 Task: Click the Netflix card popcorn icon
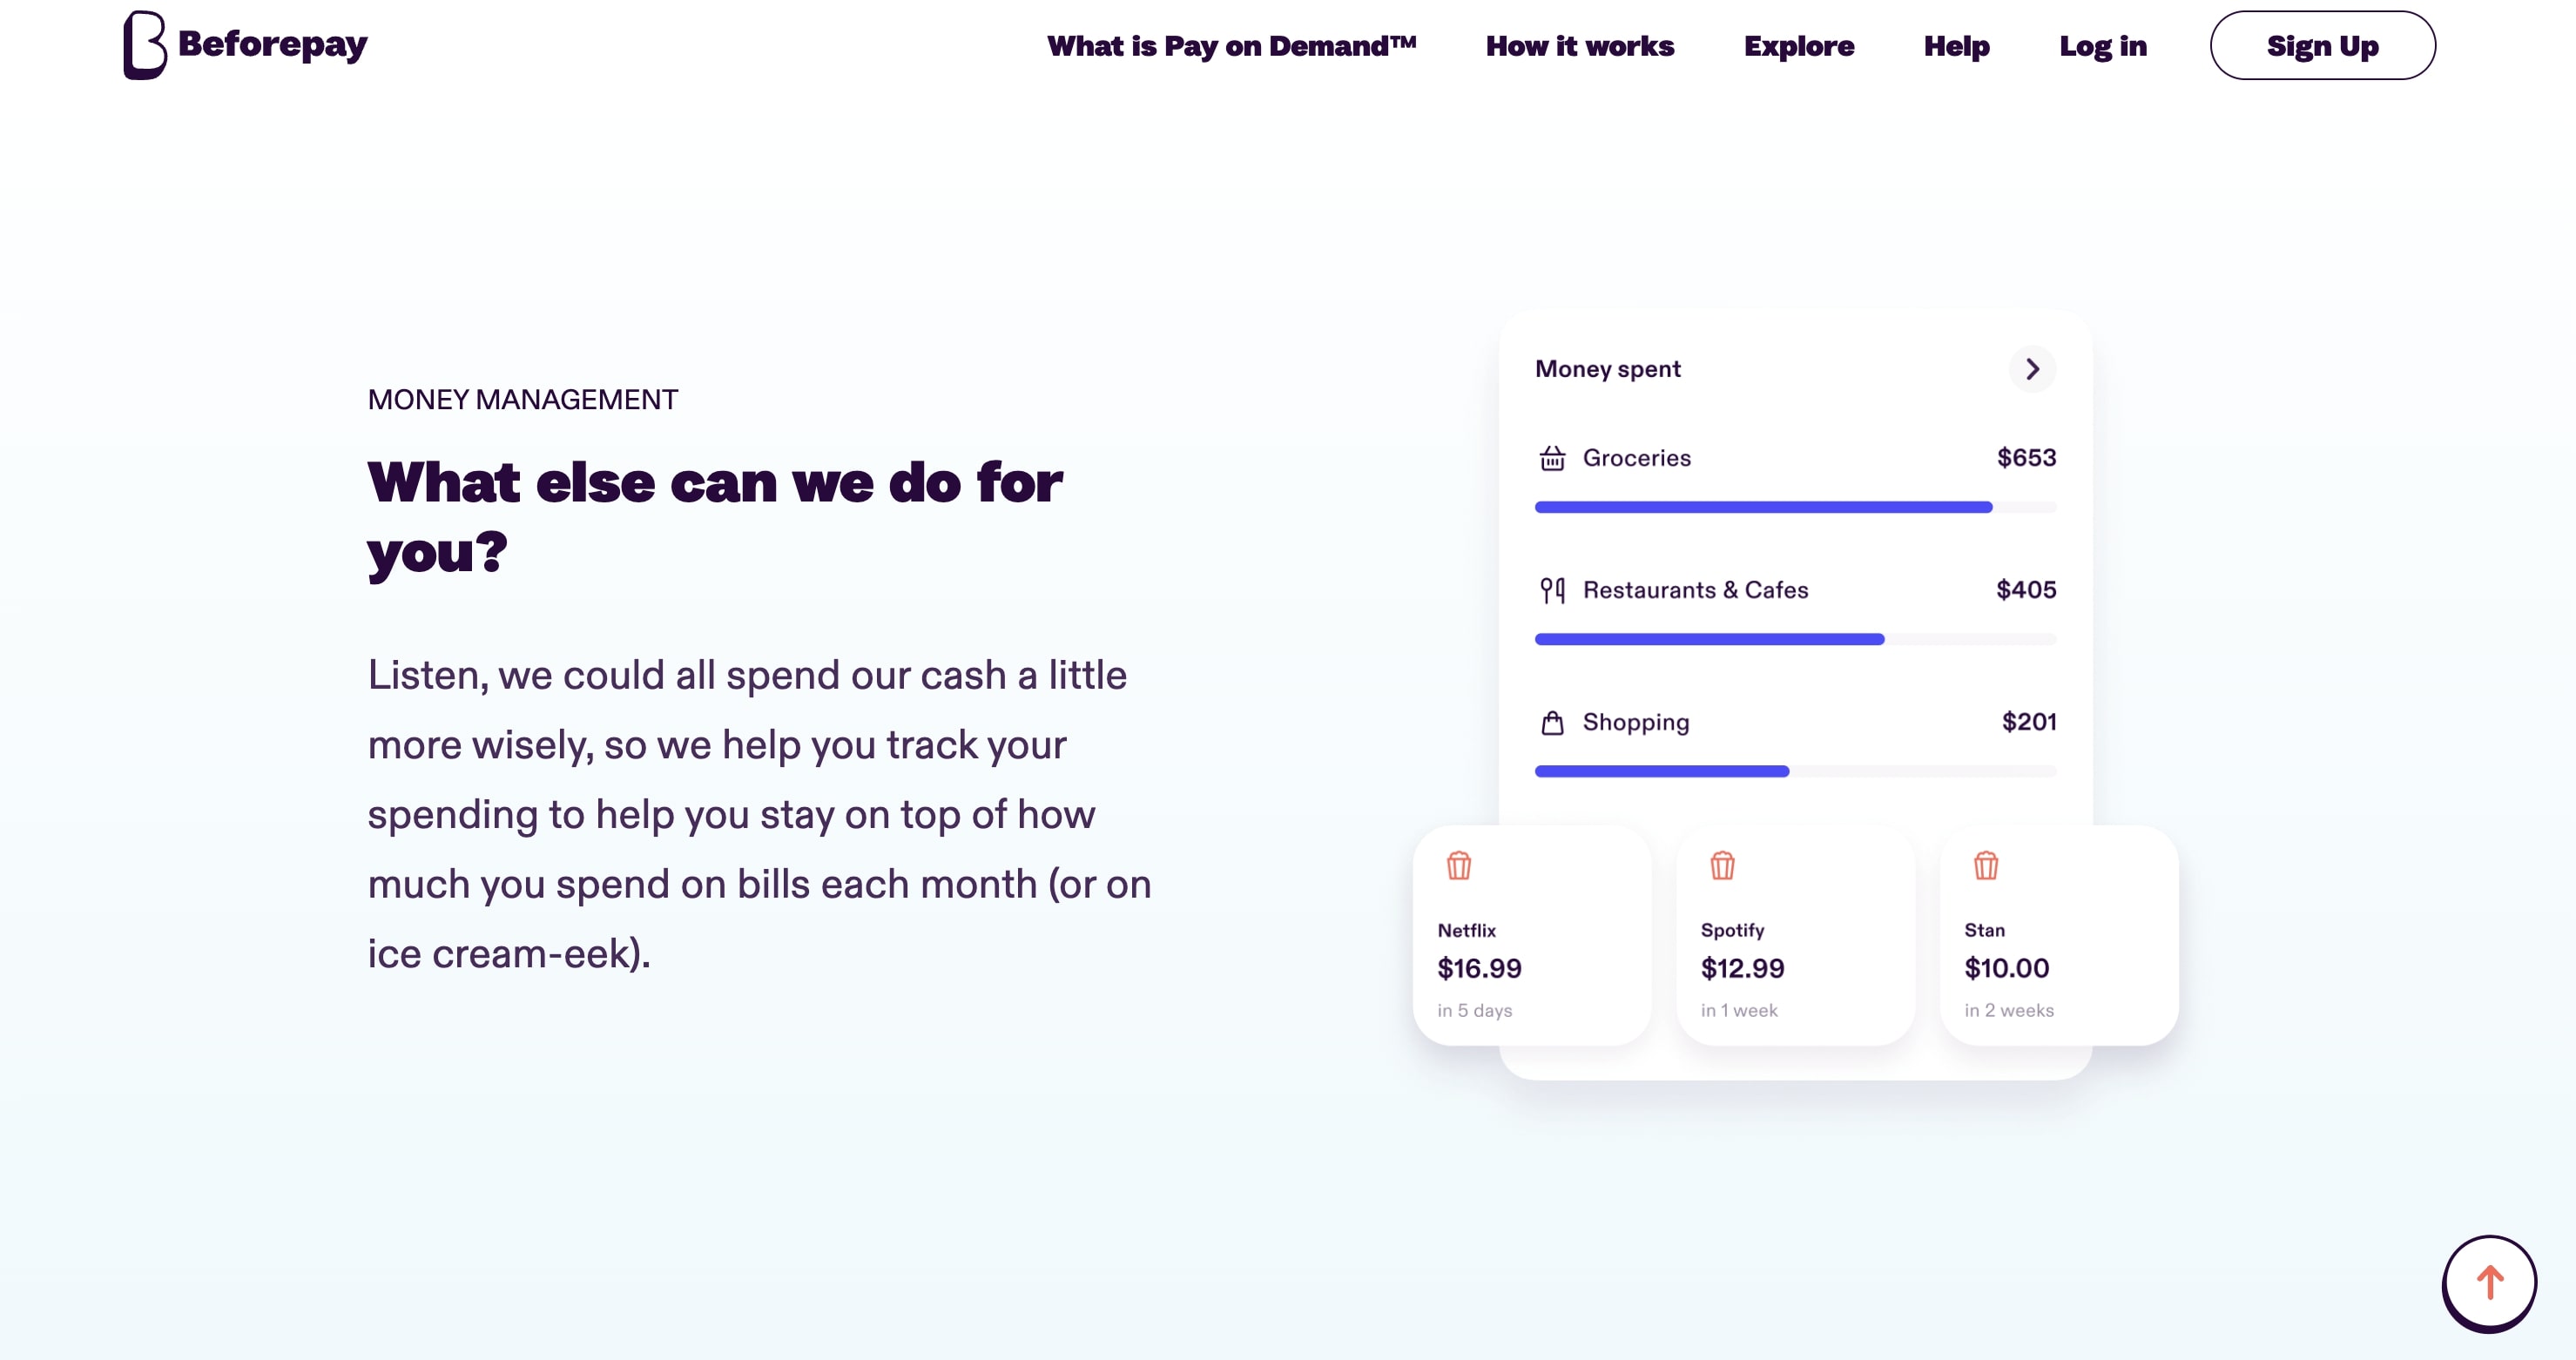[1459, 865]
